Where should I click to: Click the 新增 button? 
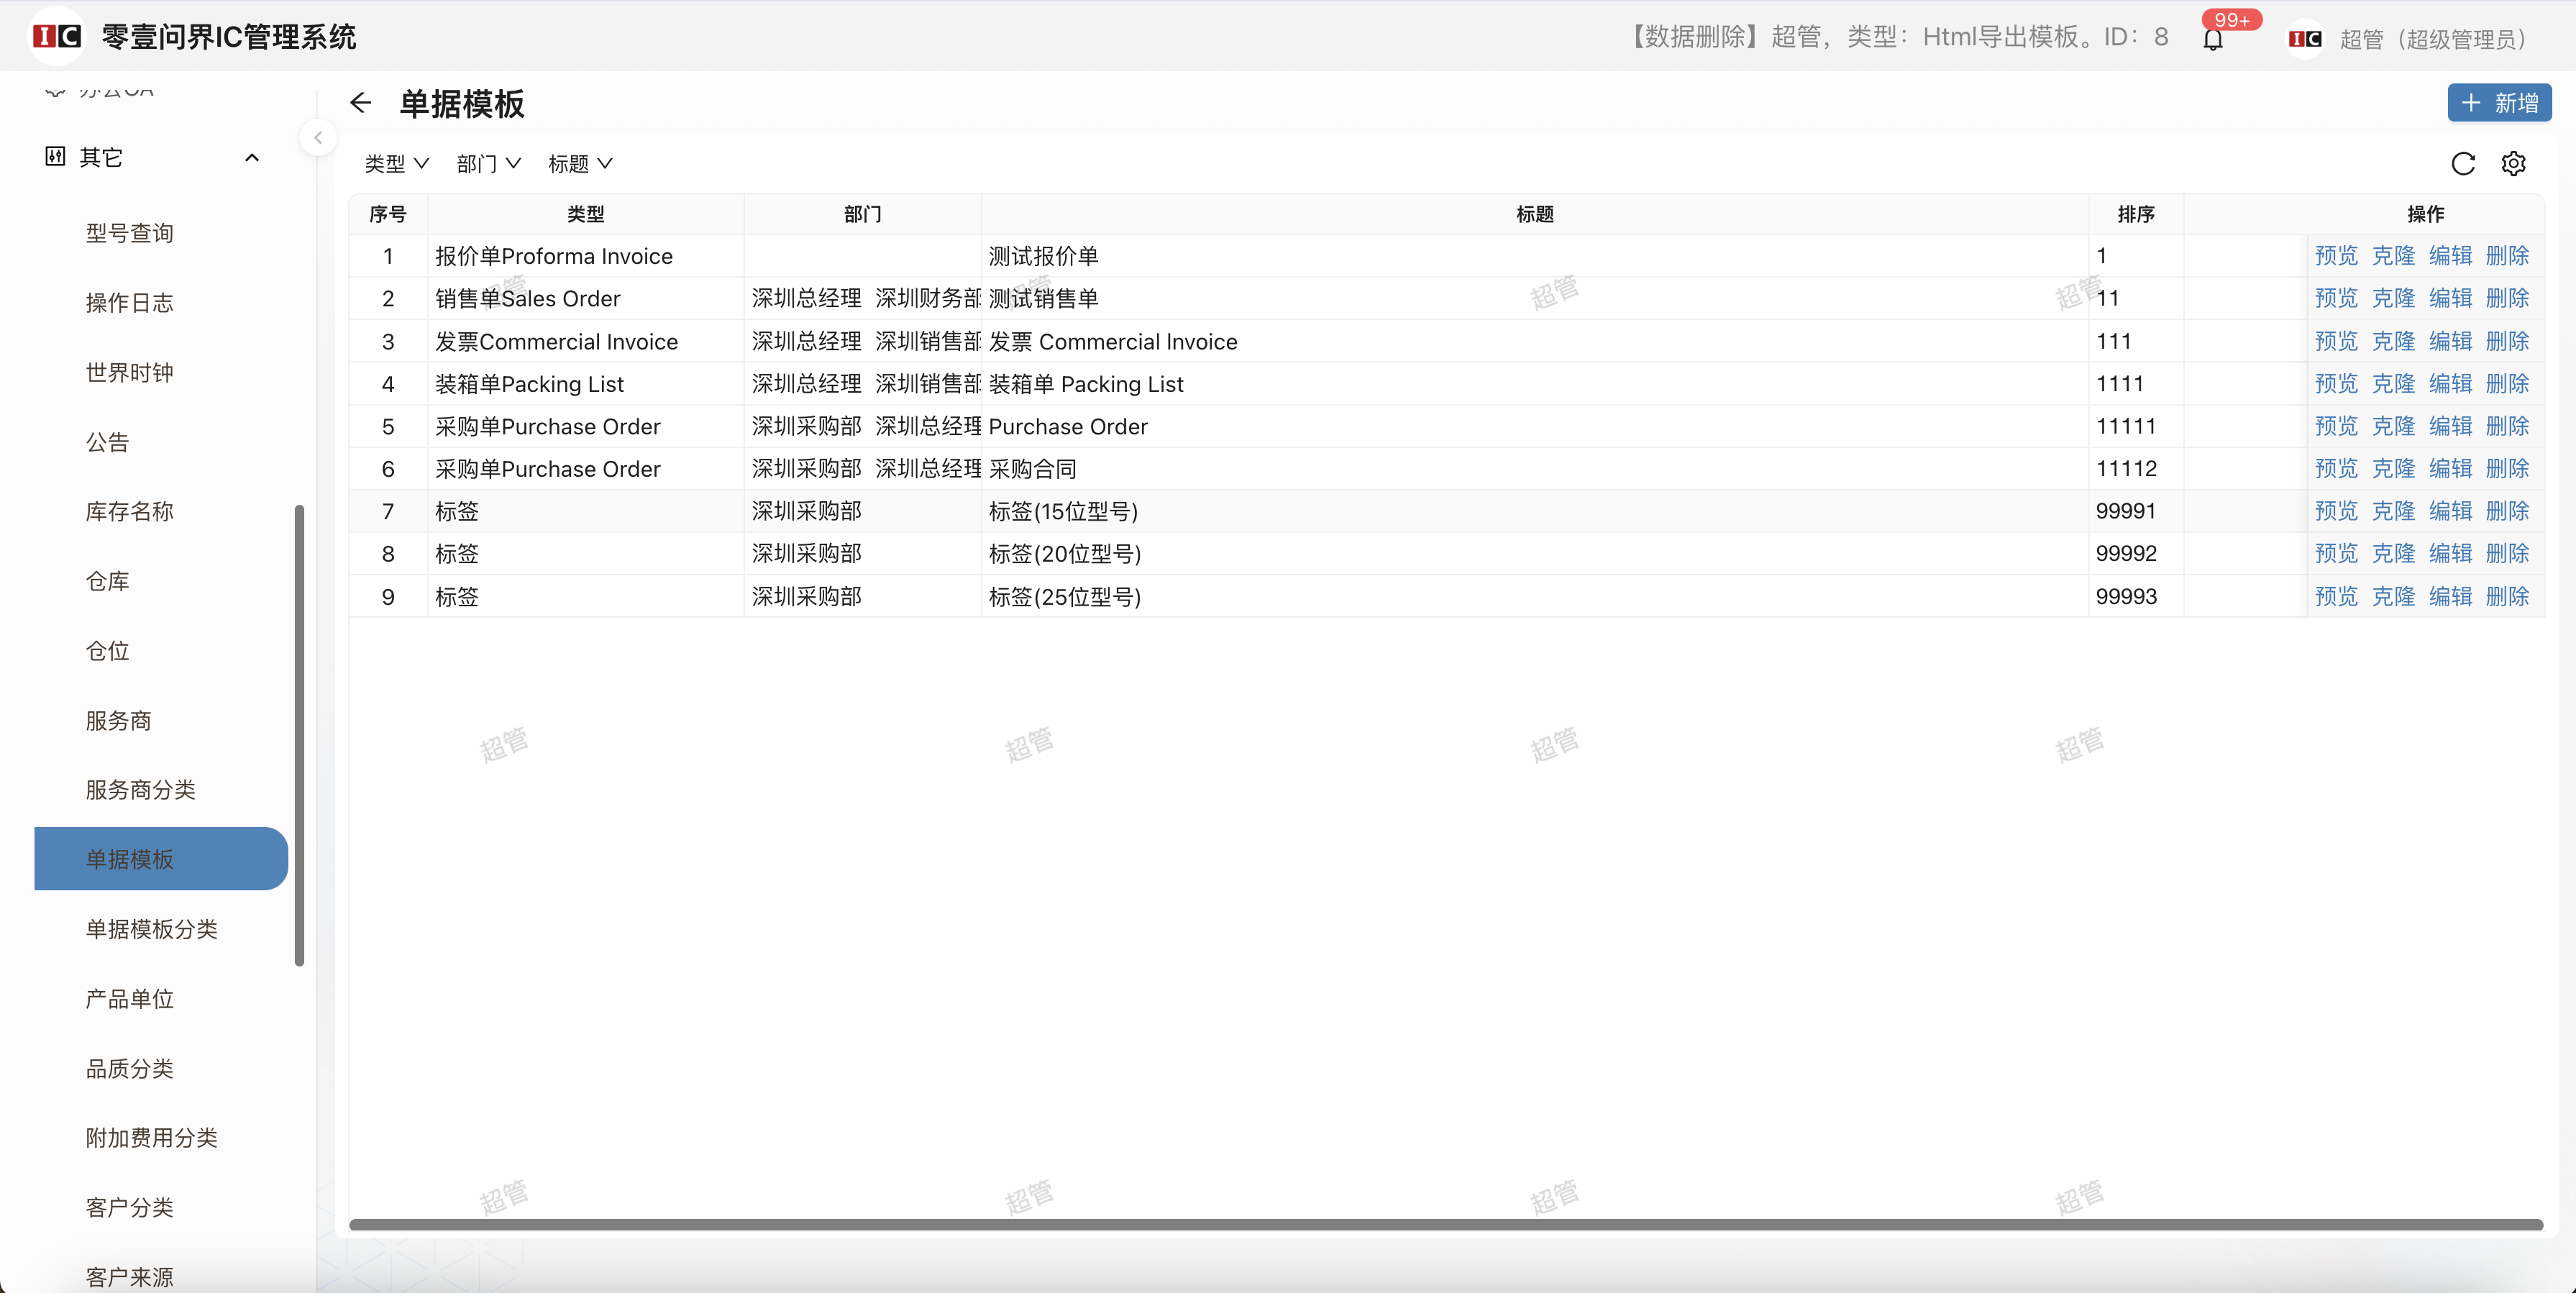coord(2498,103)
